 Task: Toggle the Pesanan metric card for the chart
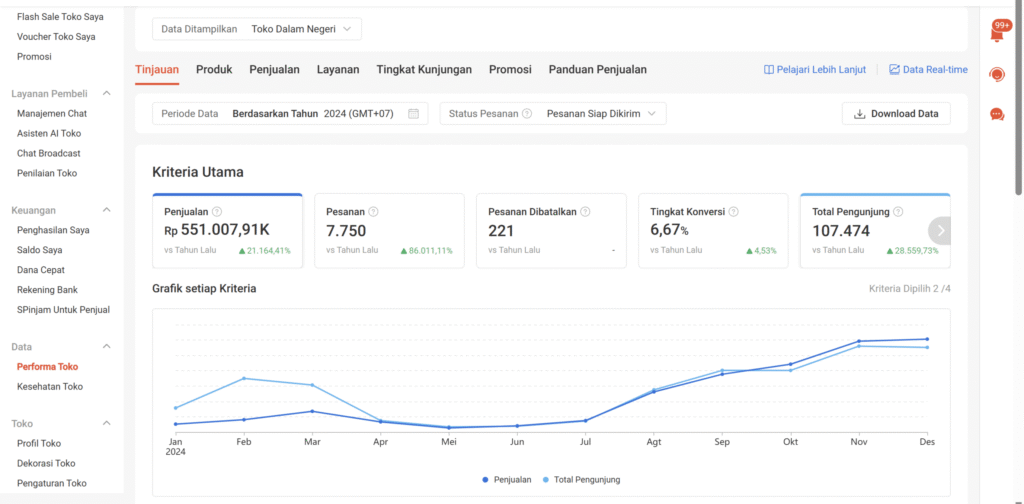point(389,231)
